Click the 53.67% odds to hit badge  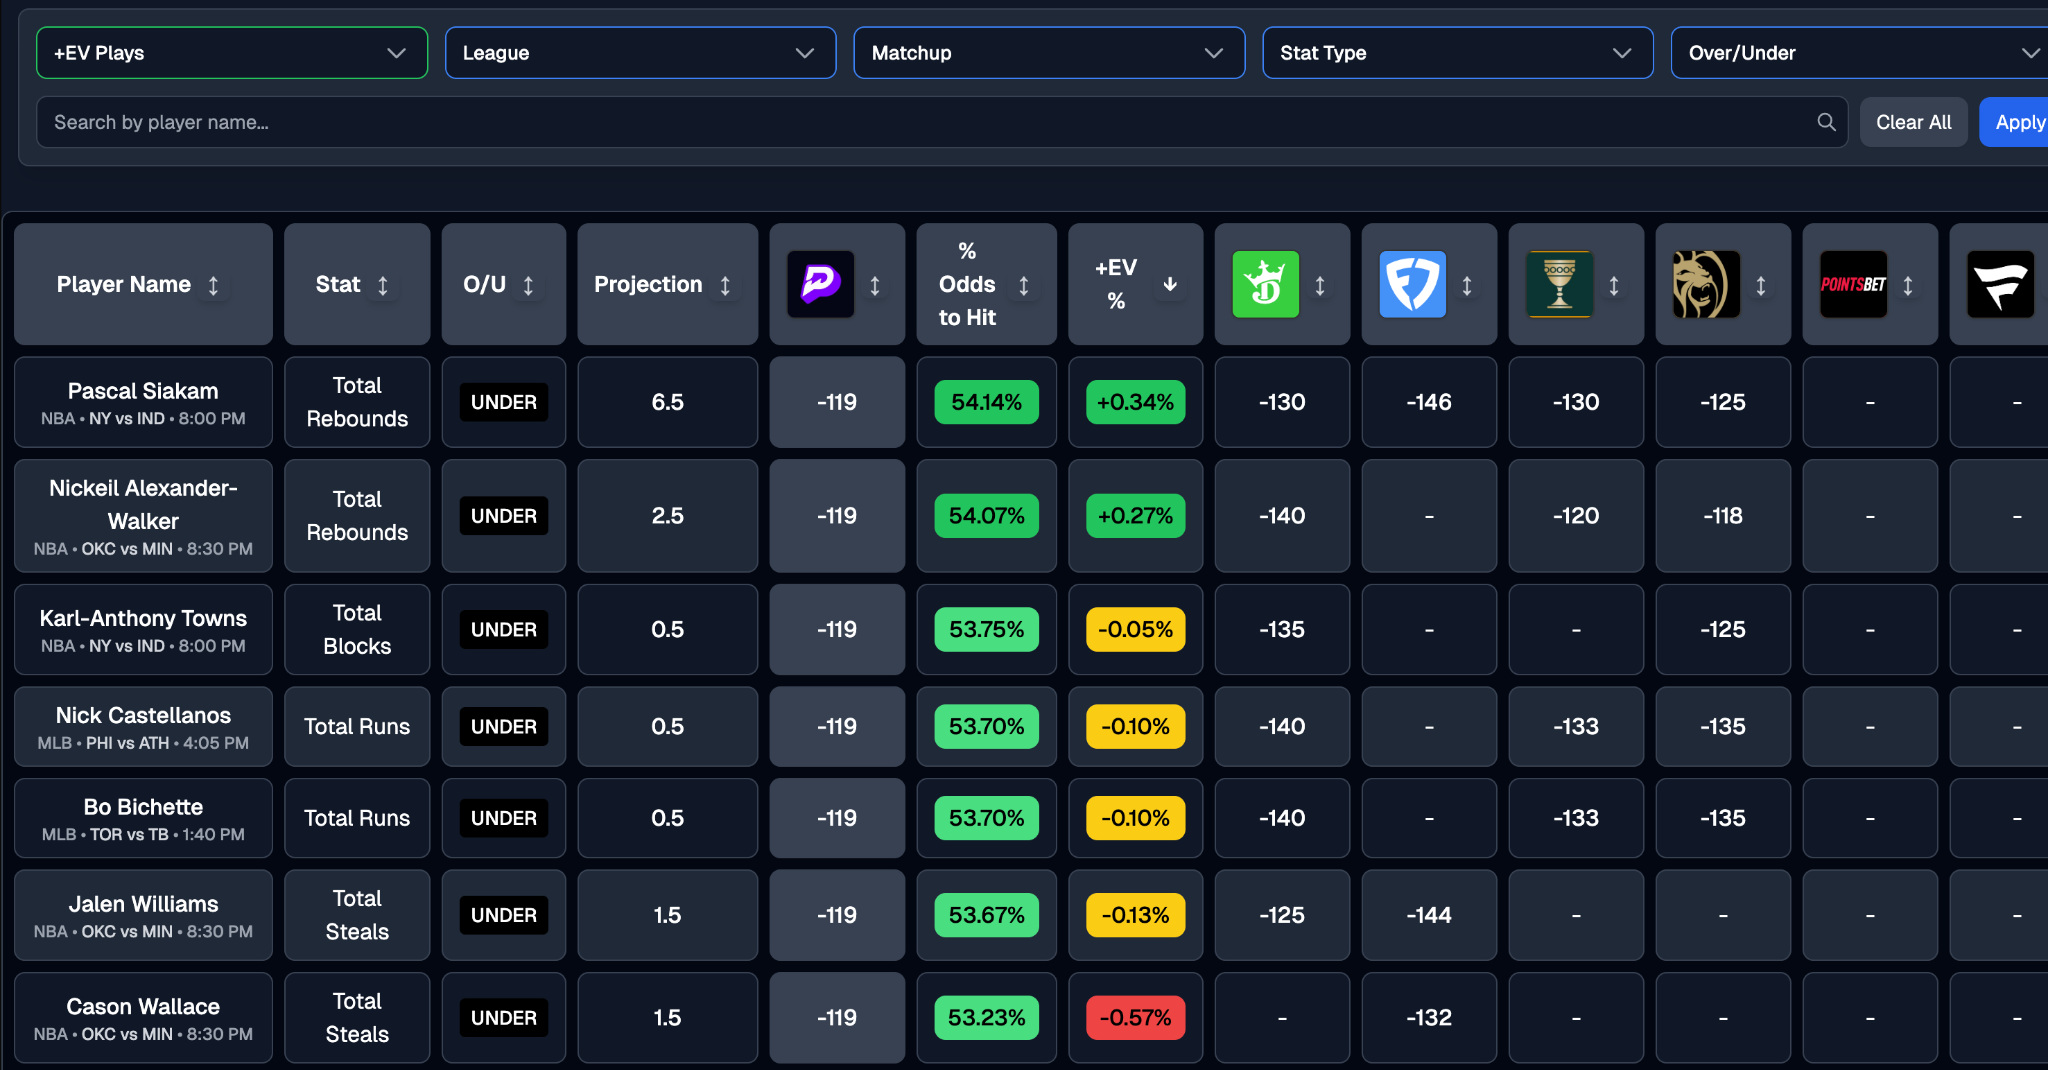[987, 915]
